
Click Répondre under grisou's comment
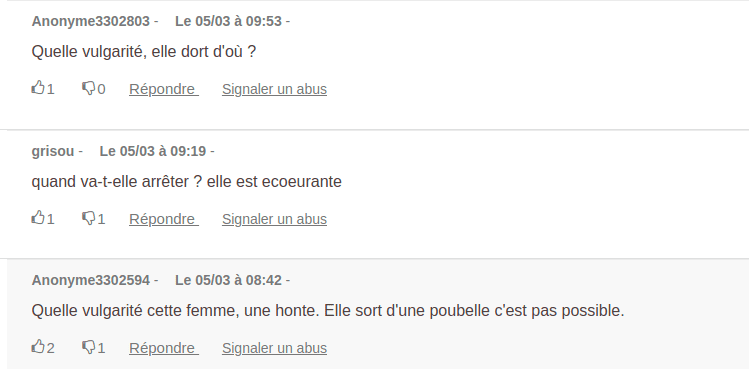[164, 219]
